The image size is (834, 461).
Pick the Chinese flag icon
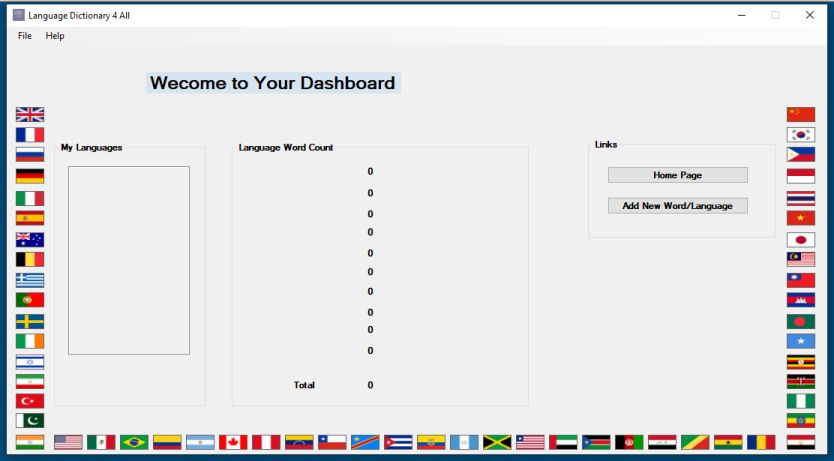pos(800,114)
